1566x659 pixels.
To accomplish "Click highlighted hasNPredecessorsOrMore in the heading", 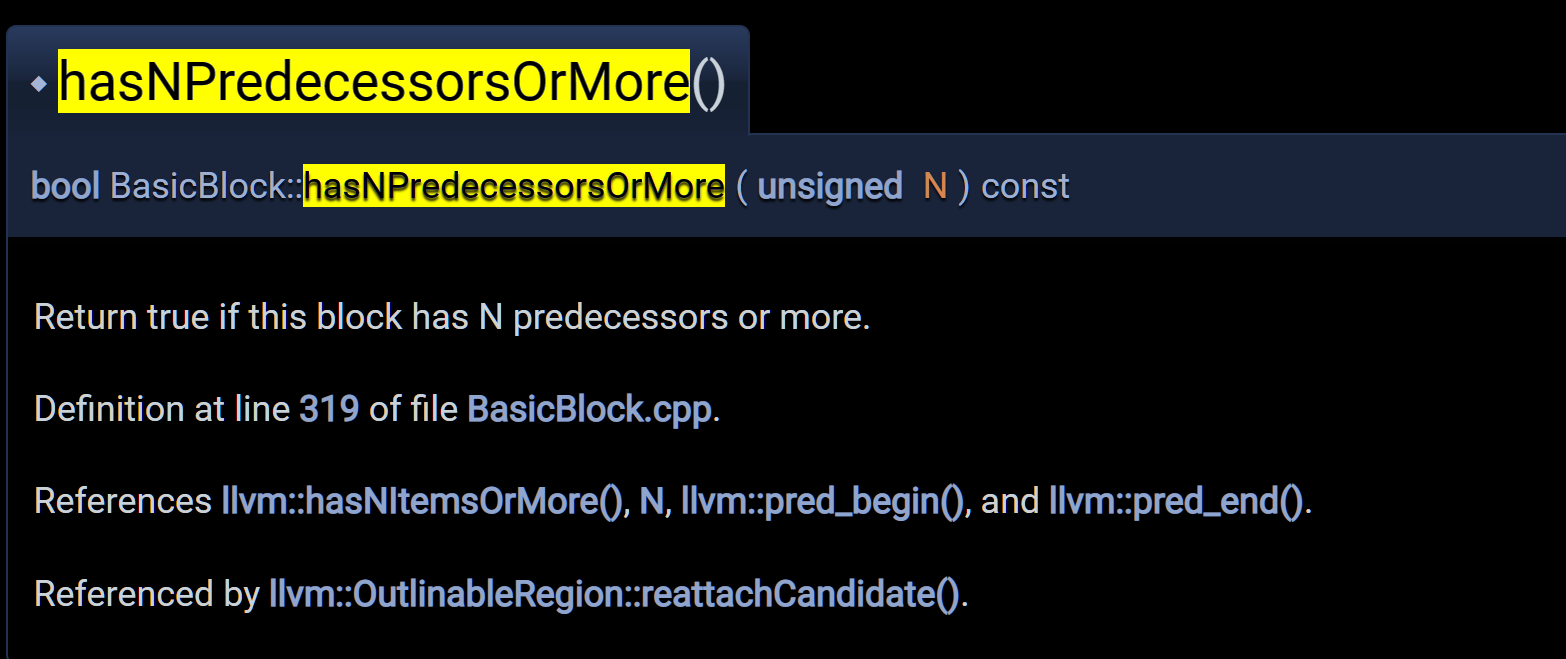I will [x=374, y=81].
